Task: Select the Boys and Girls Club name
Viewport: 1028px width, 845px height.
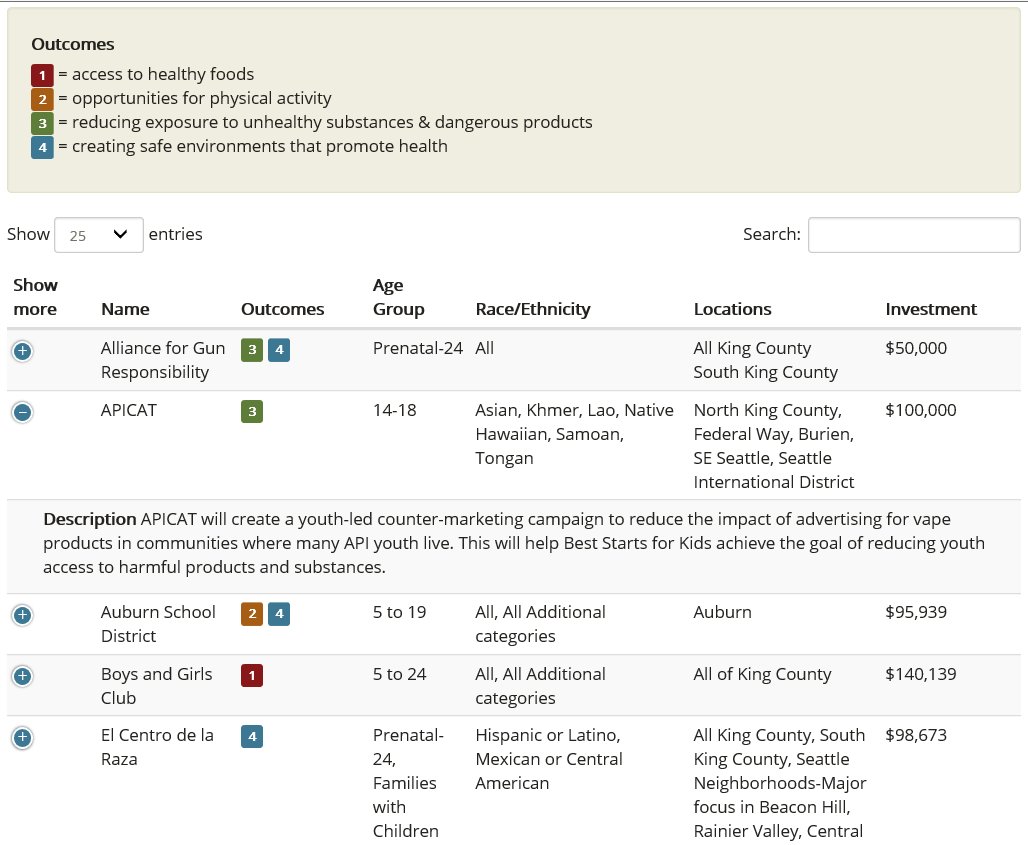Action: point(156,686)
